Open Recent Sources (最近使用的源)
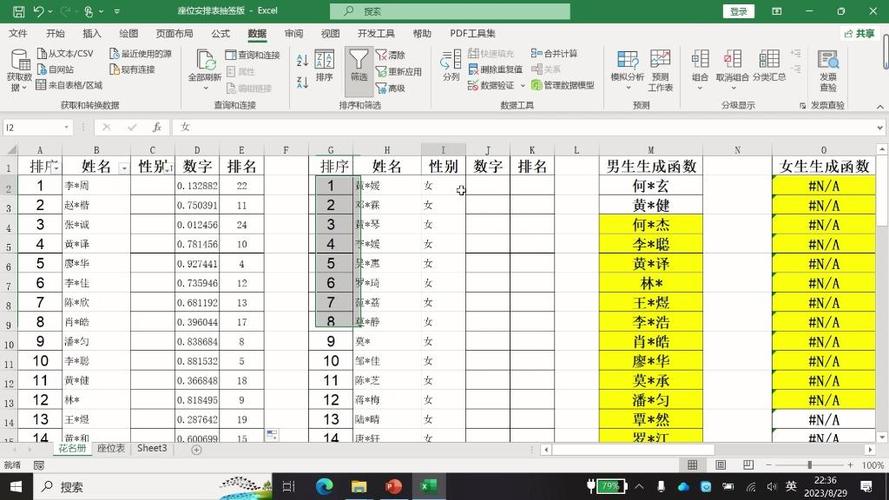Viewport: 889px width, 500px height. coord(140,53)
